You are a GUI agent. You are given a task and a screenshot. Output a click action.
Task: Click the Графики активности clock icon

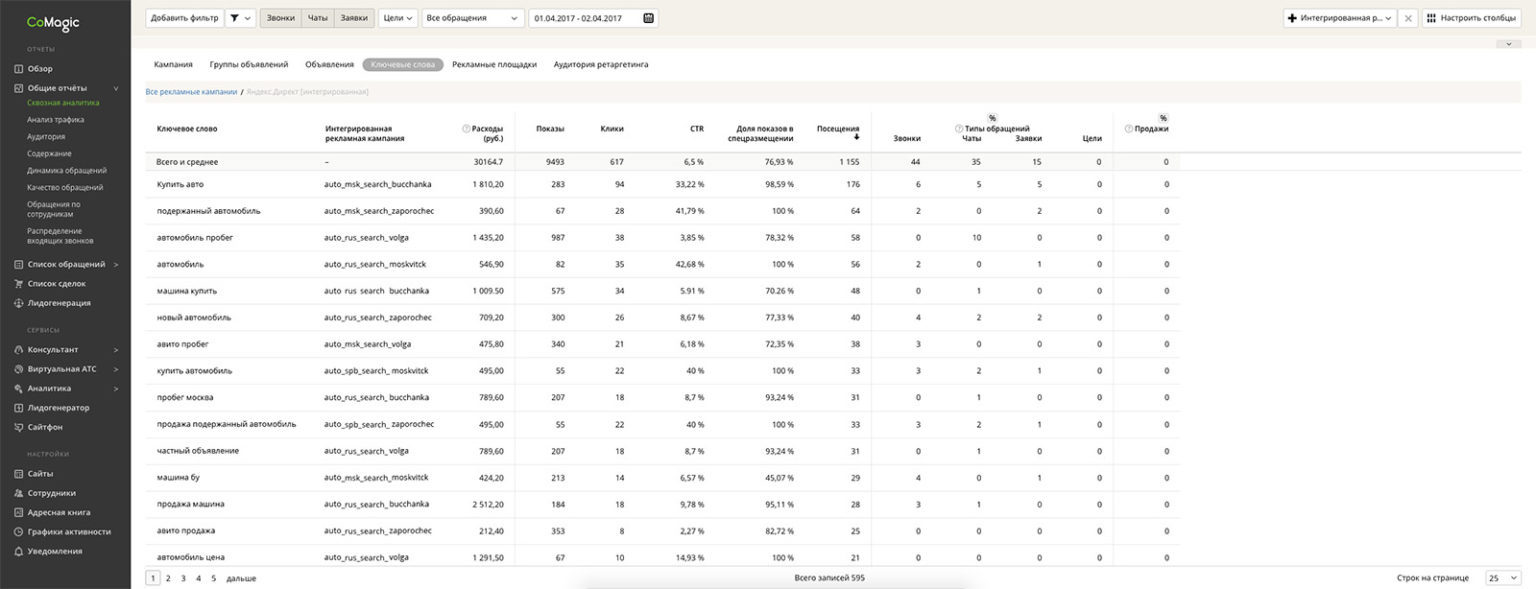(19, 532)
